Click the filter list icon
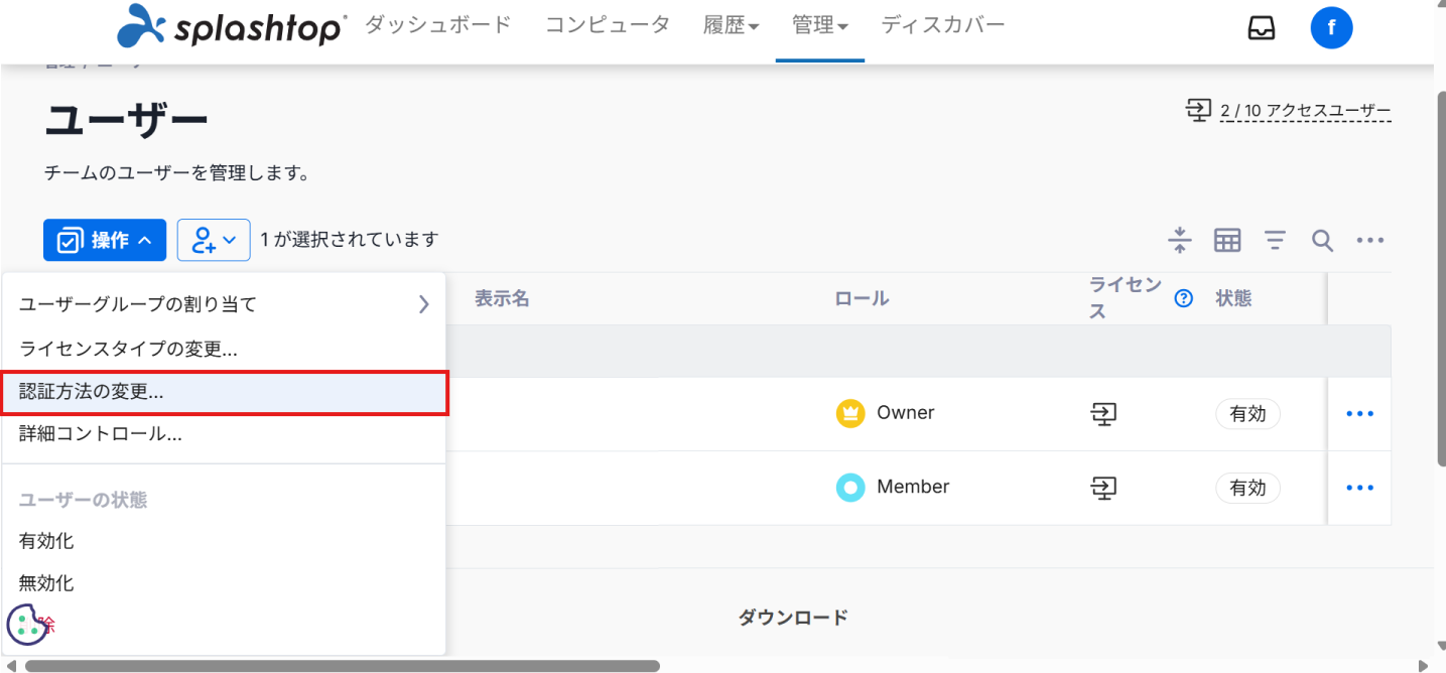This screenshot has height=673, width=1446. coord(1274,240)
